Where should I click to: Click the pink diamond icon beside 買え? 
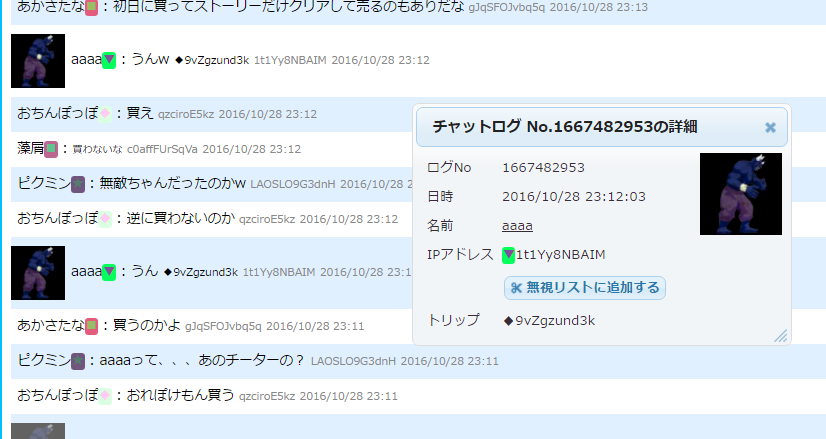(105, 114)
